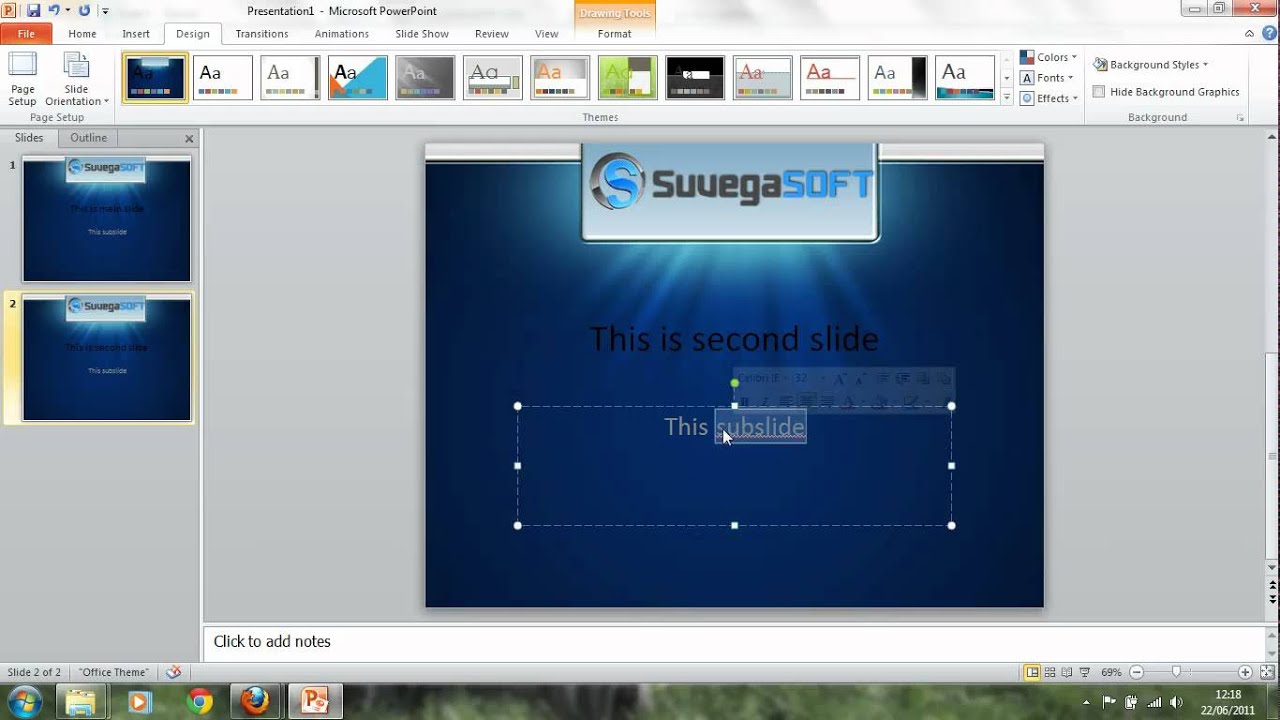Switch to the Review ribbon tab
Viewport: 1280px width, 720px height.
(x=492, y=34)
